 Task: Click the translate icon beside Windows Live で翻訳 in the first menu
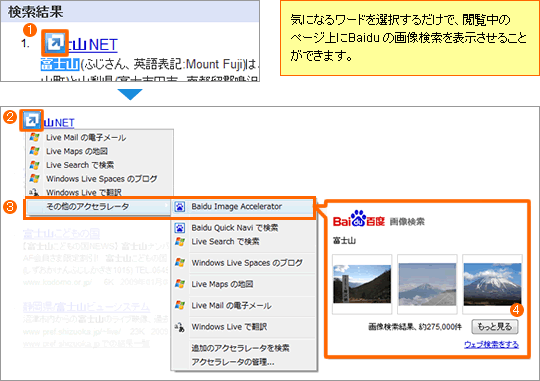tap(34, 192)
